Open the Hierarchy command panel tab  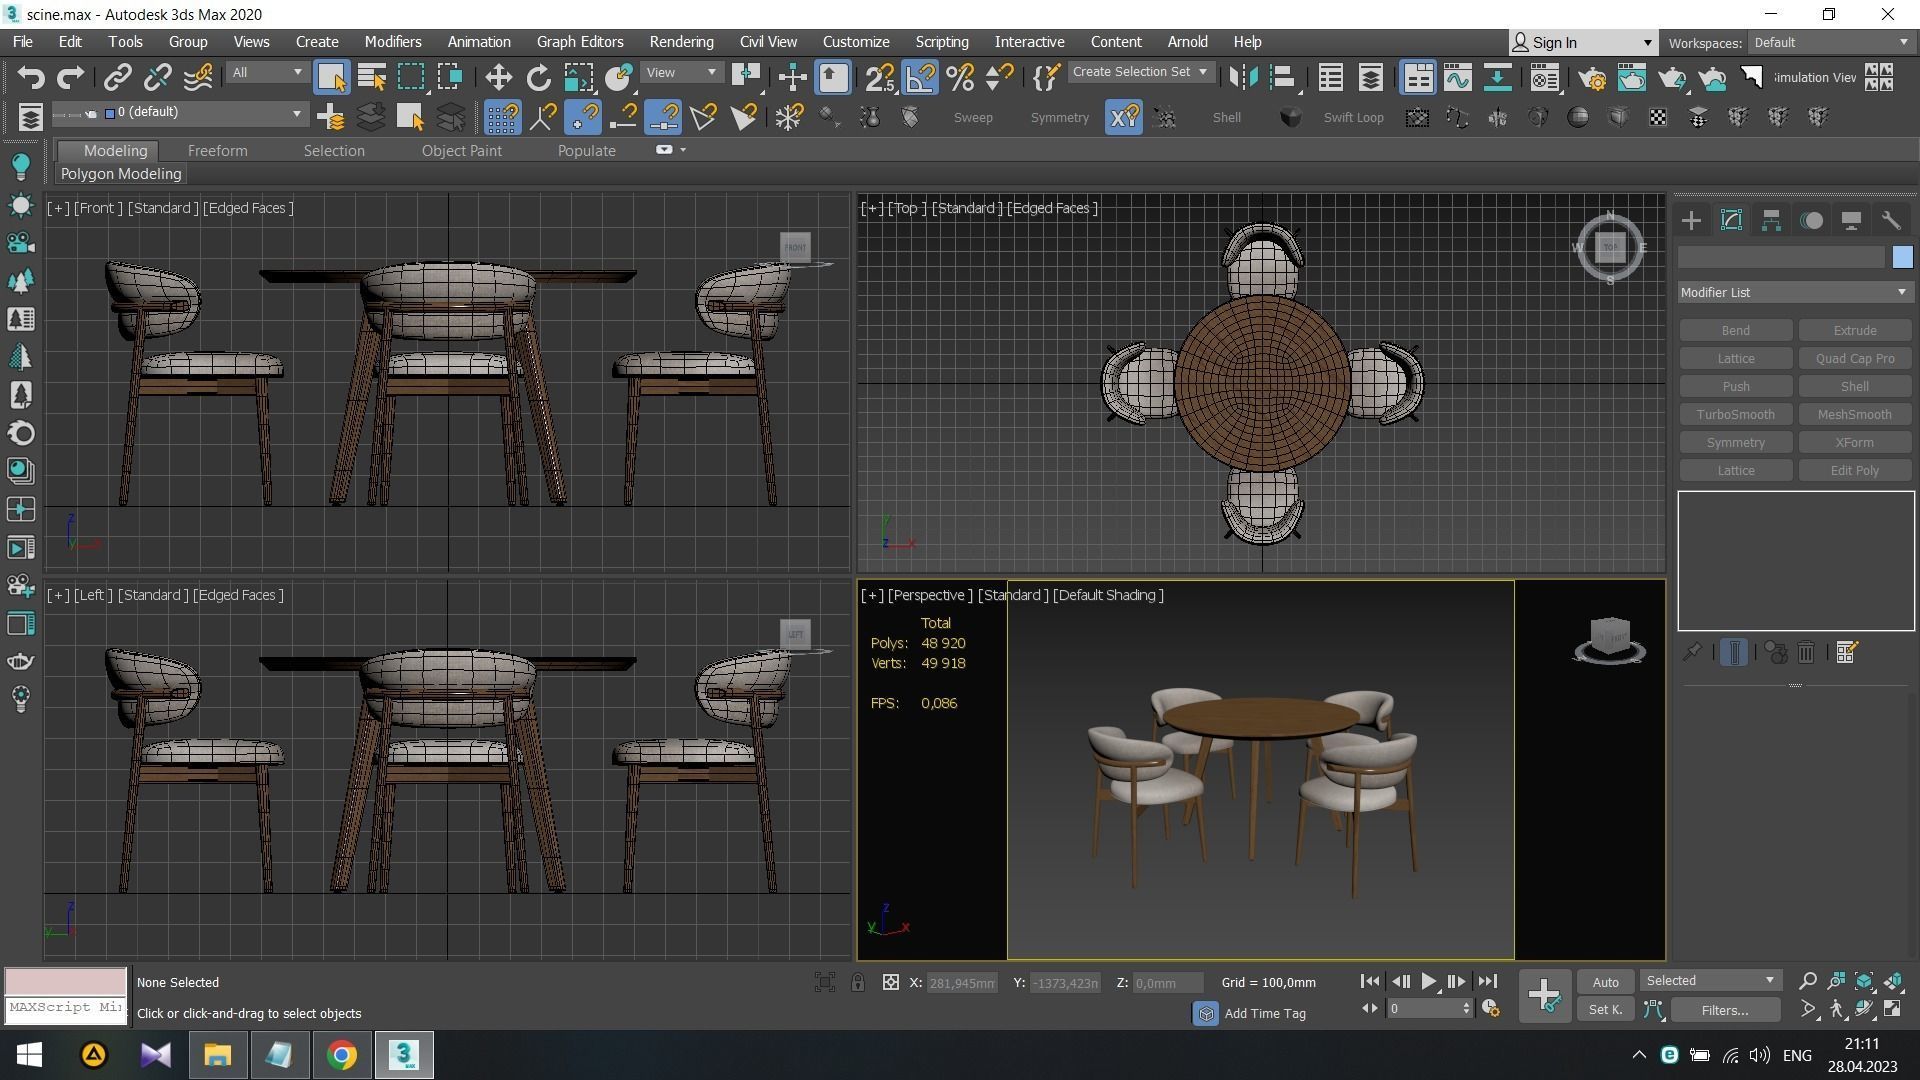1771,221
